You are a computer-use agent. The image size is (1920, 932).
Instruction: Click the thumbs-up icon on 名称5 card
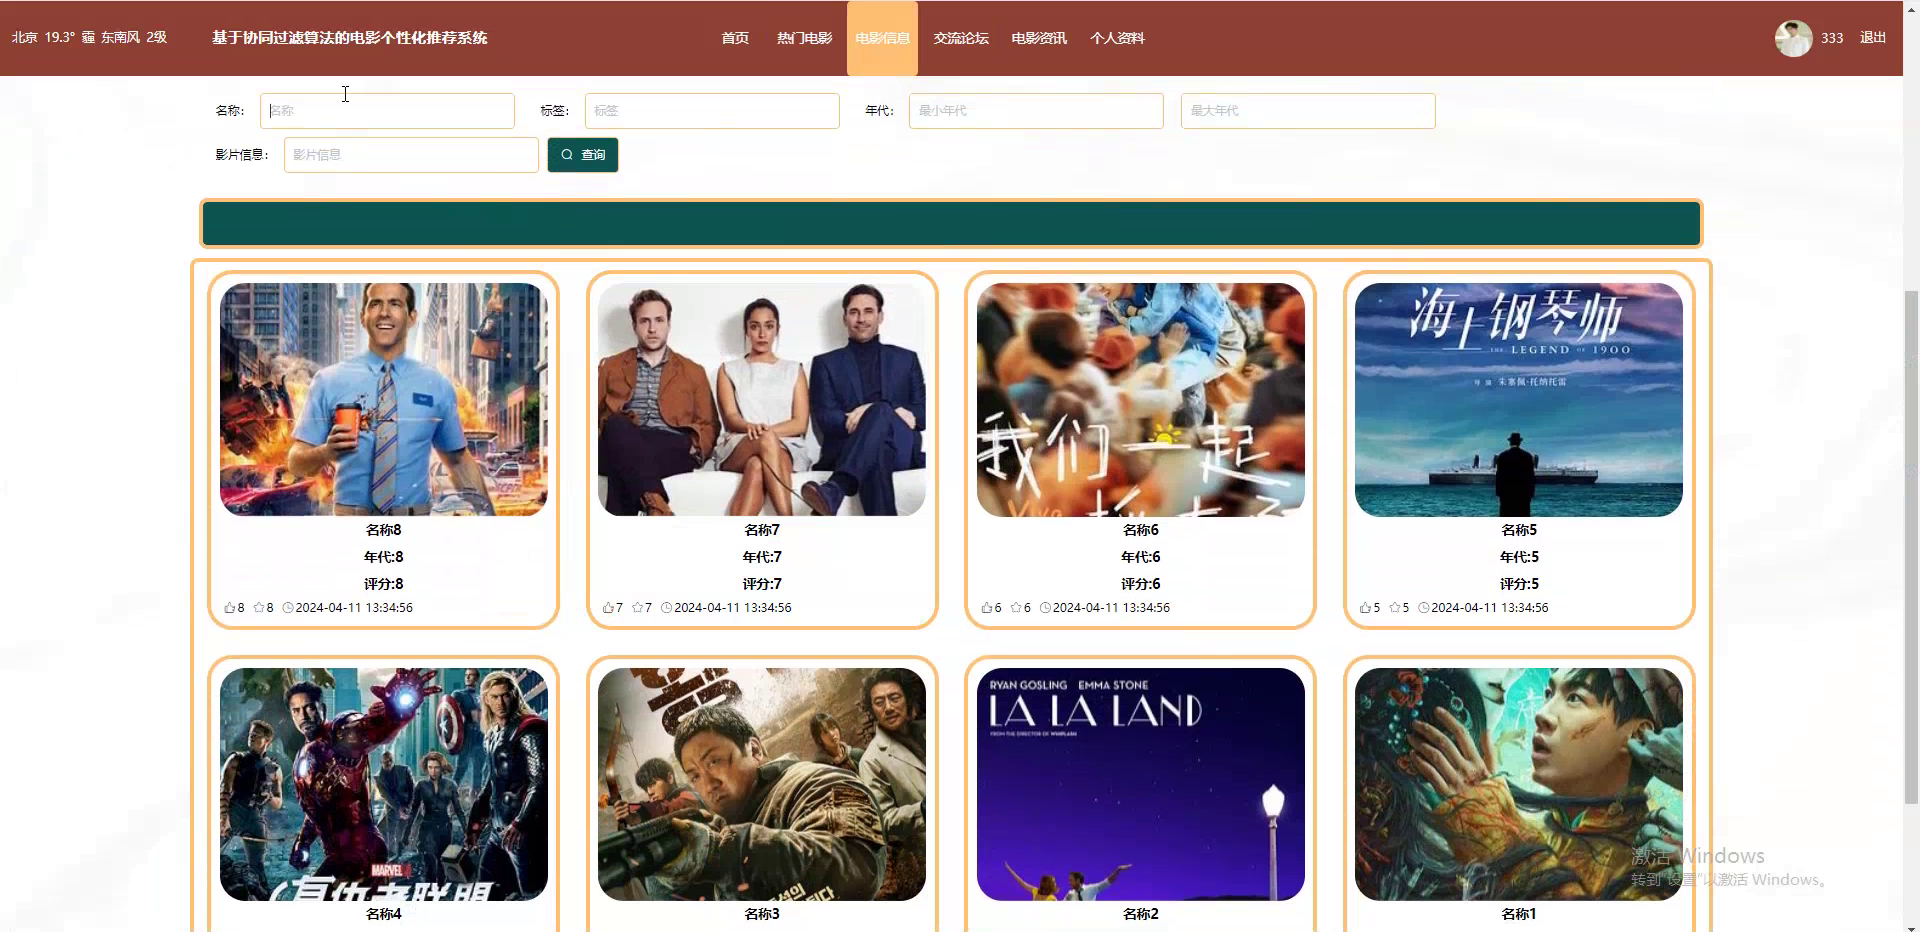(x=1365, y=608)
